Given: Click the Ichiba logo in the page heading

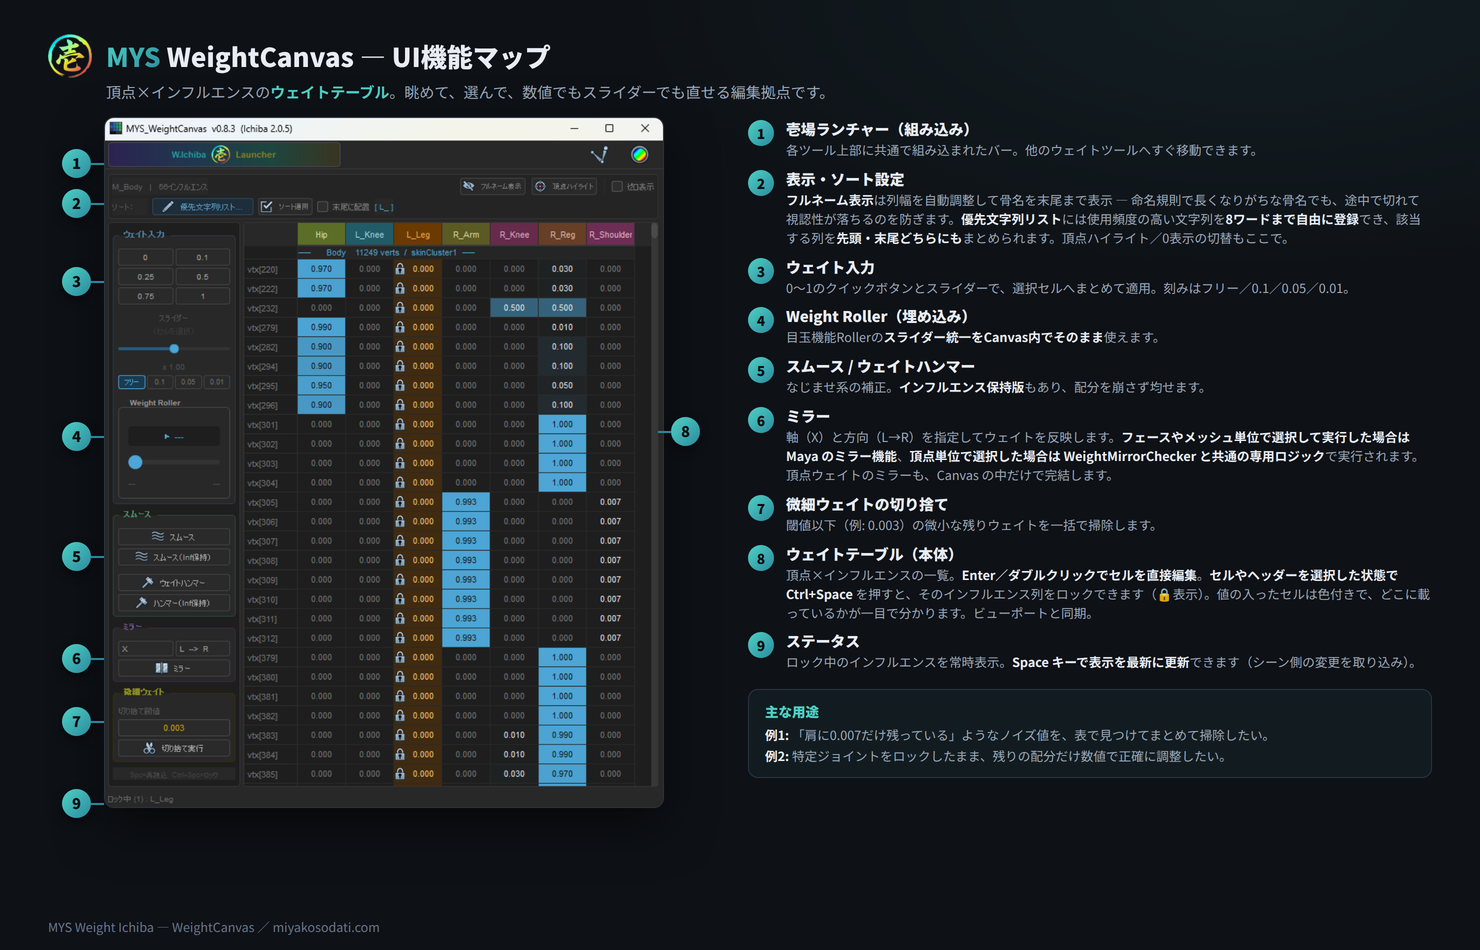Looking at the screenshot, I should 70,57.
